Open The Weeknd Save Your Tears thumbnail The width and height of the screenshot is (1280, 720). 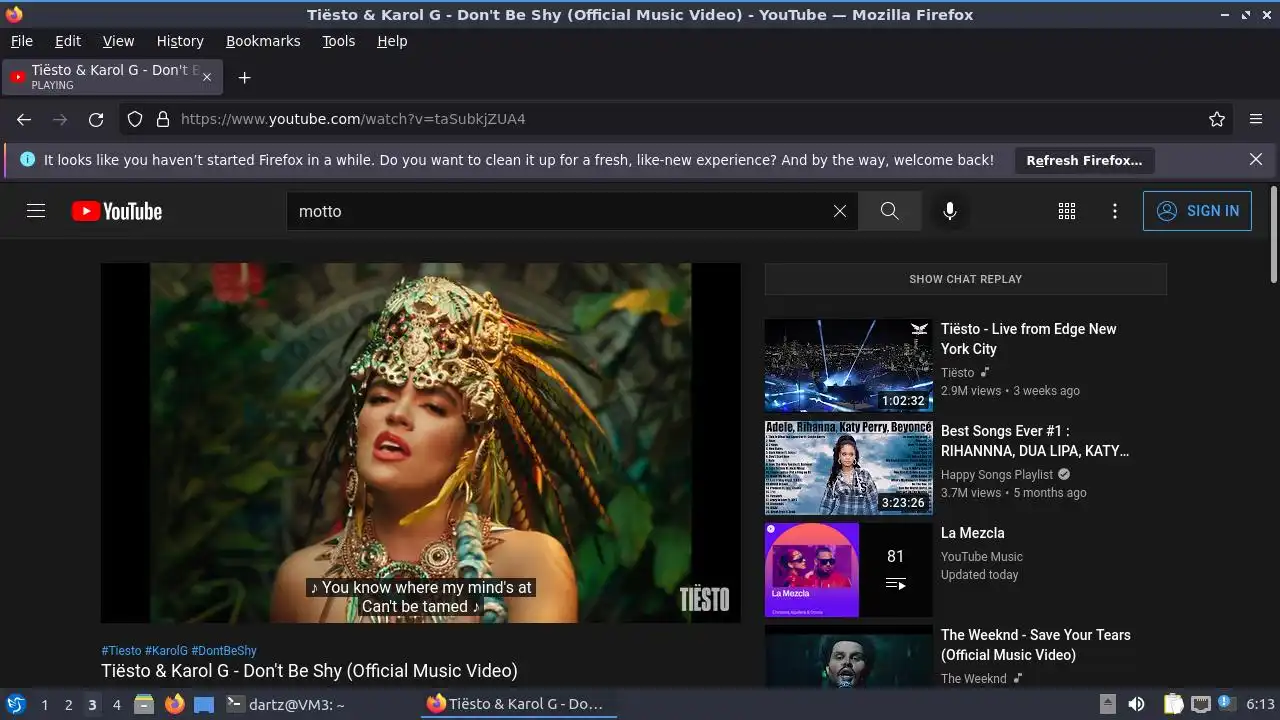[848, 656]
